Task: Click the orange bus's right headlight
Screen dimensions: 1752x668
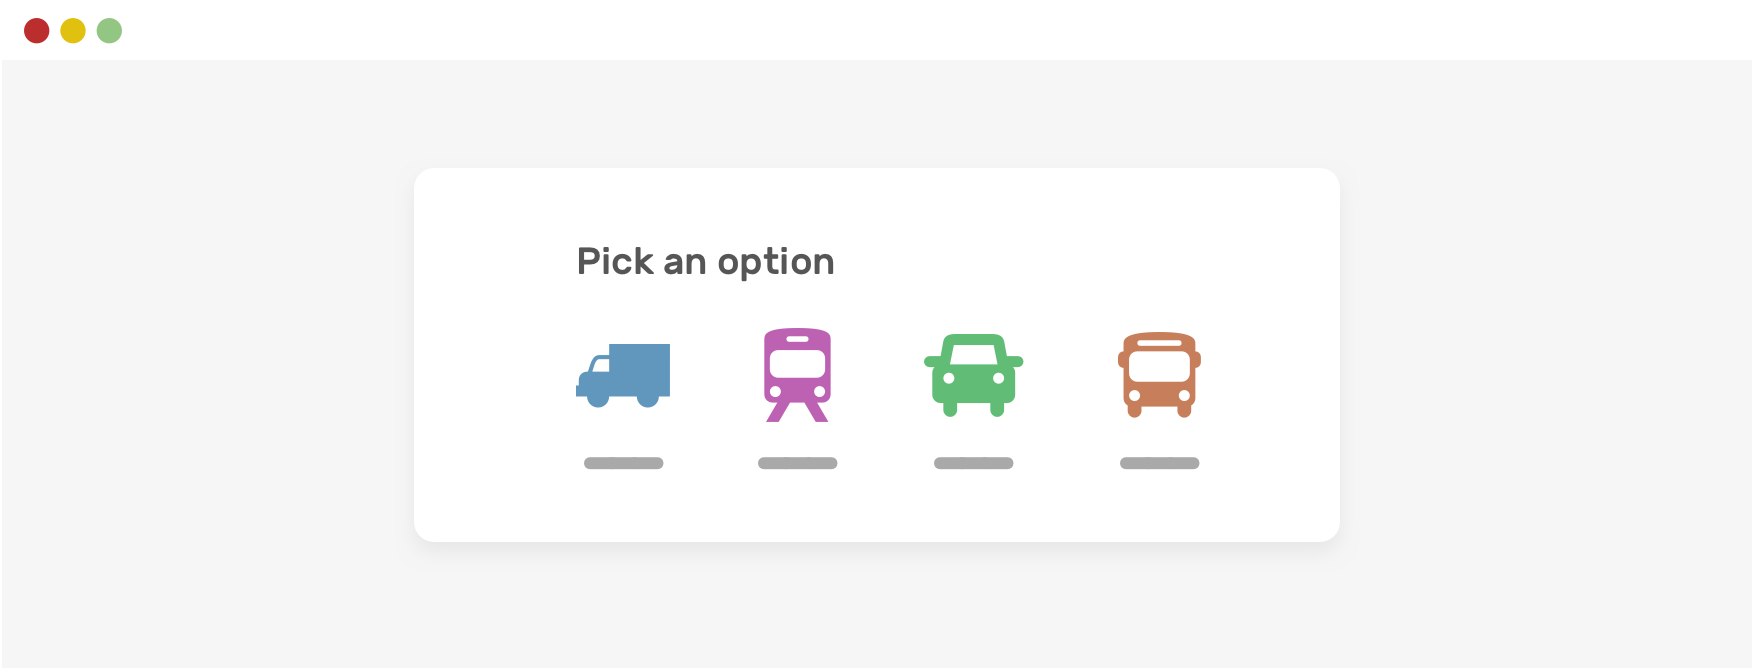Action: click(1184, 395)
